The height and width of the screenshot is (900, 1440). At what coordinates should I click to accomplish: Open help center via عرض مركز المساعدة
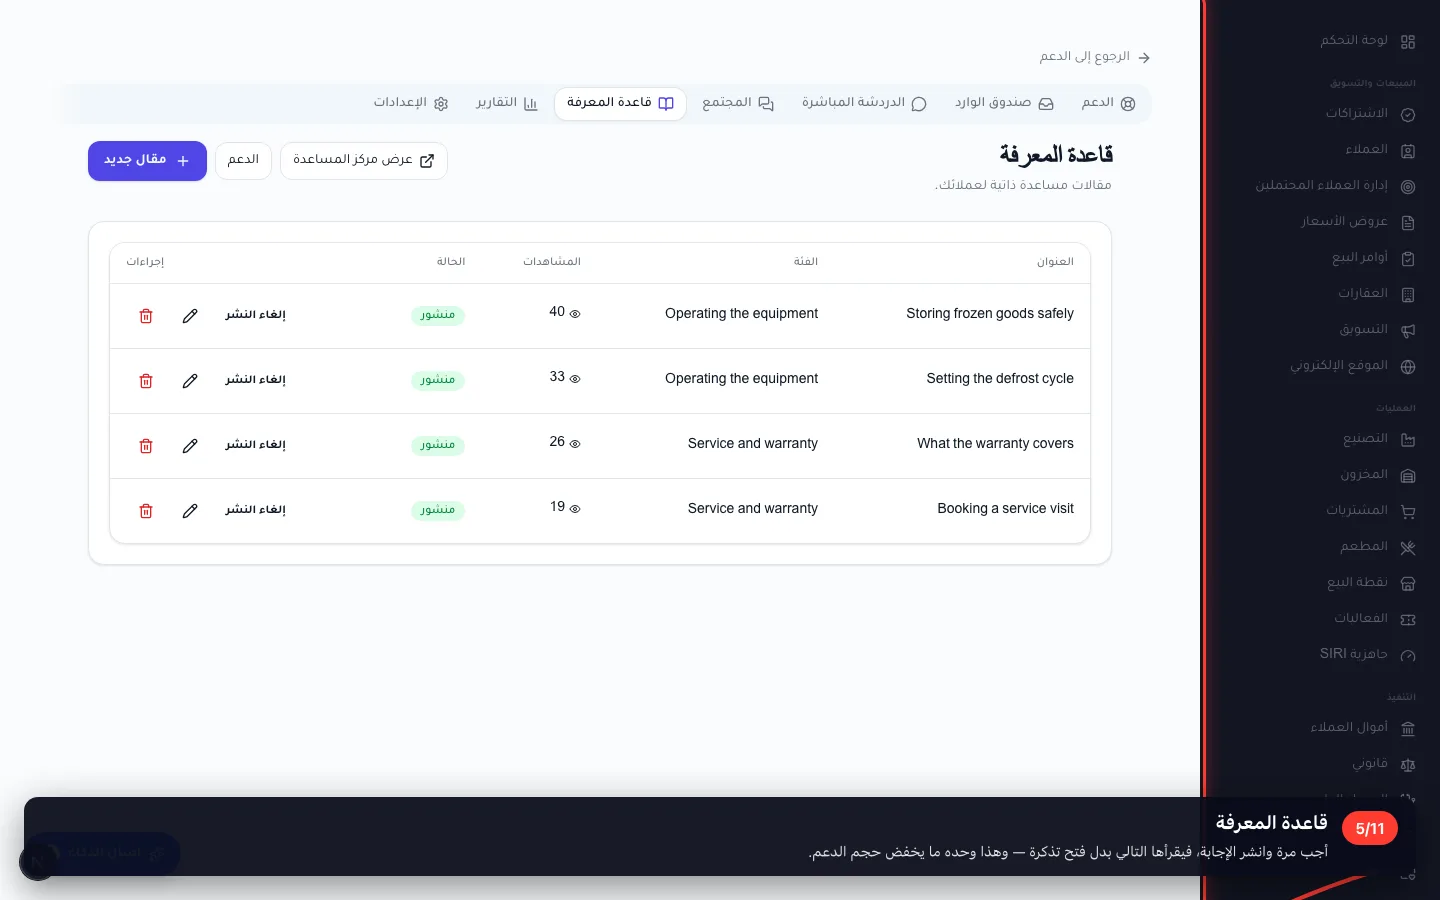click(x=364, y=161)
